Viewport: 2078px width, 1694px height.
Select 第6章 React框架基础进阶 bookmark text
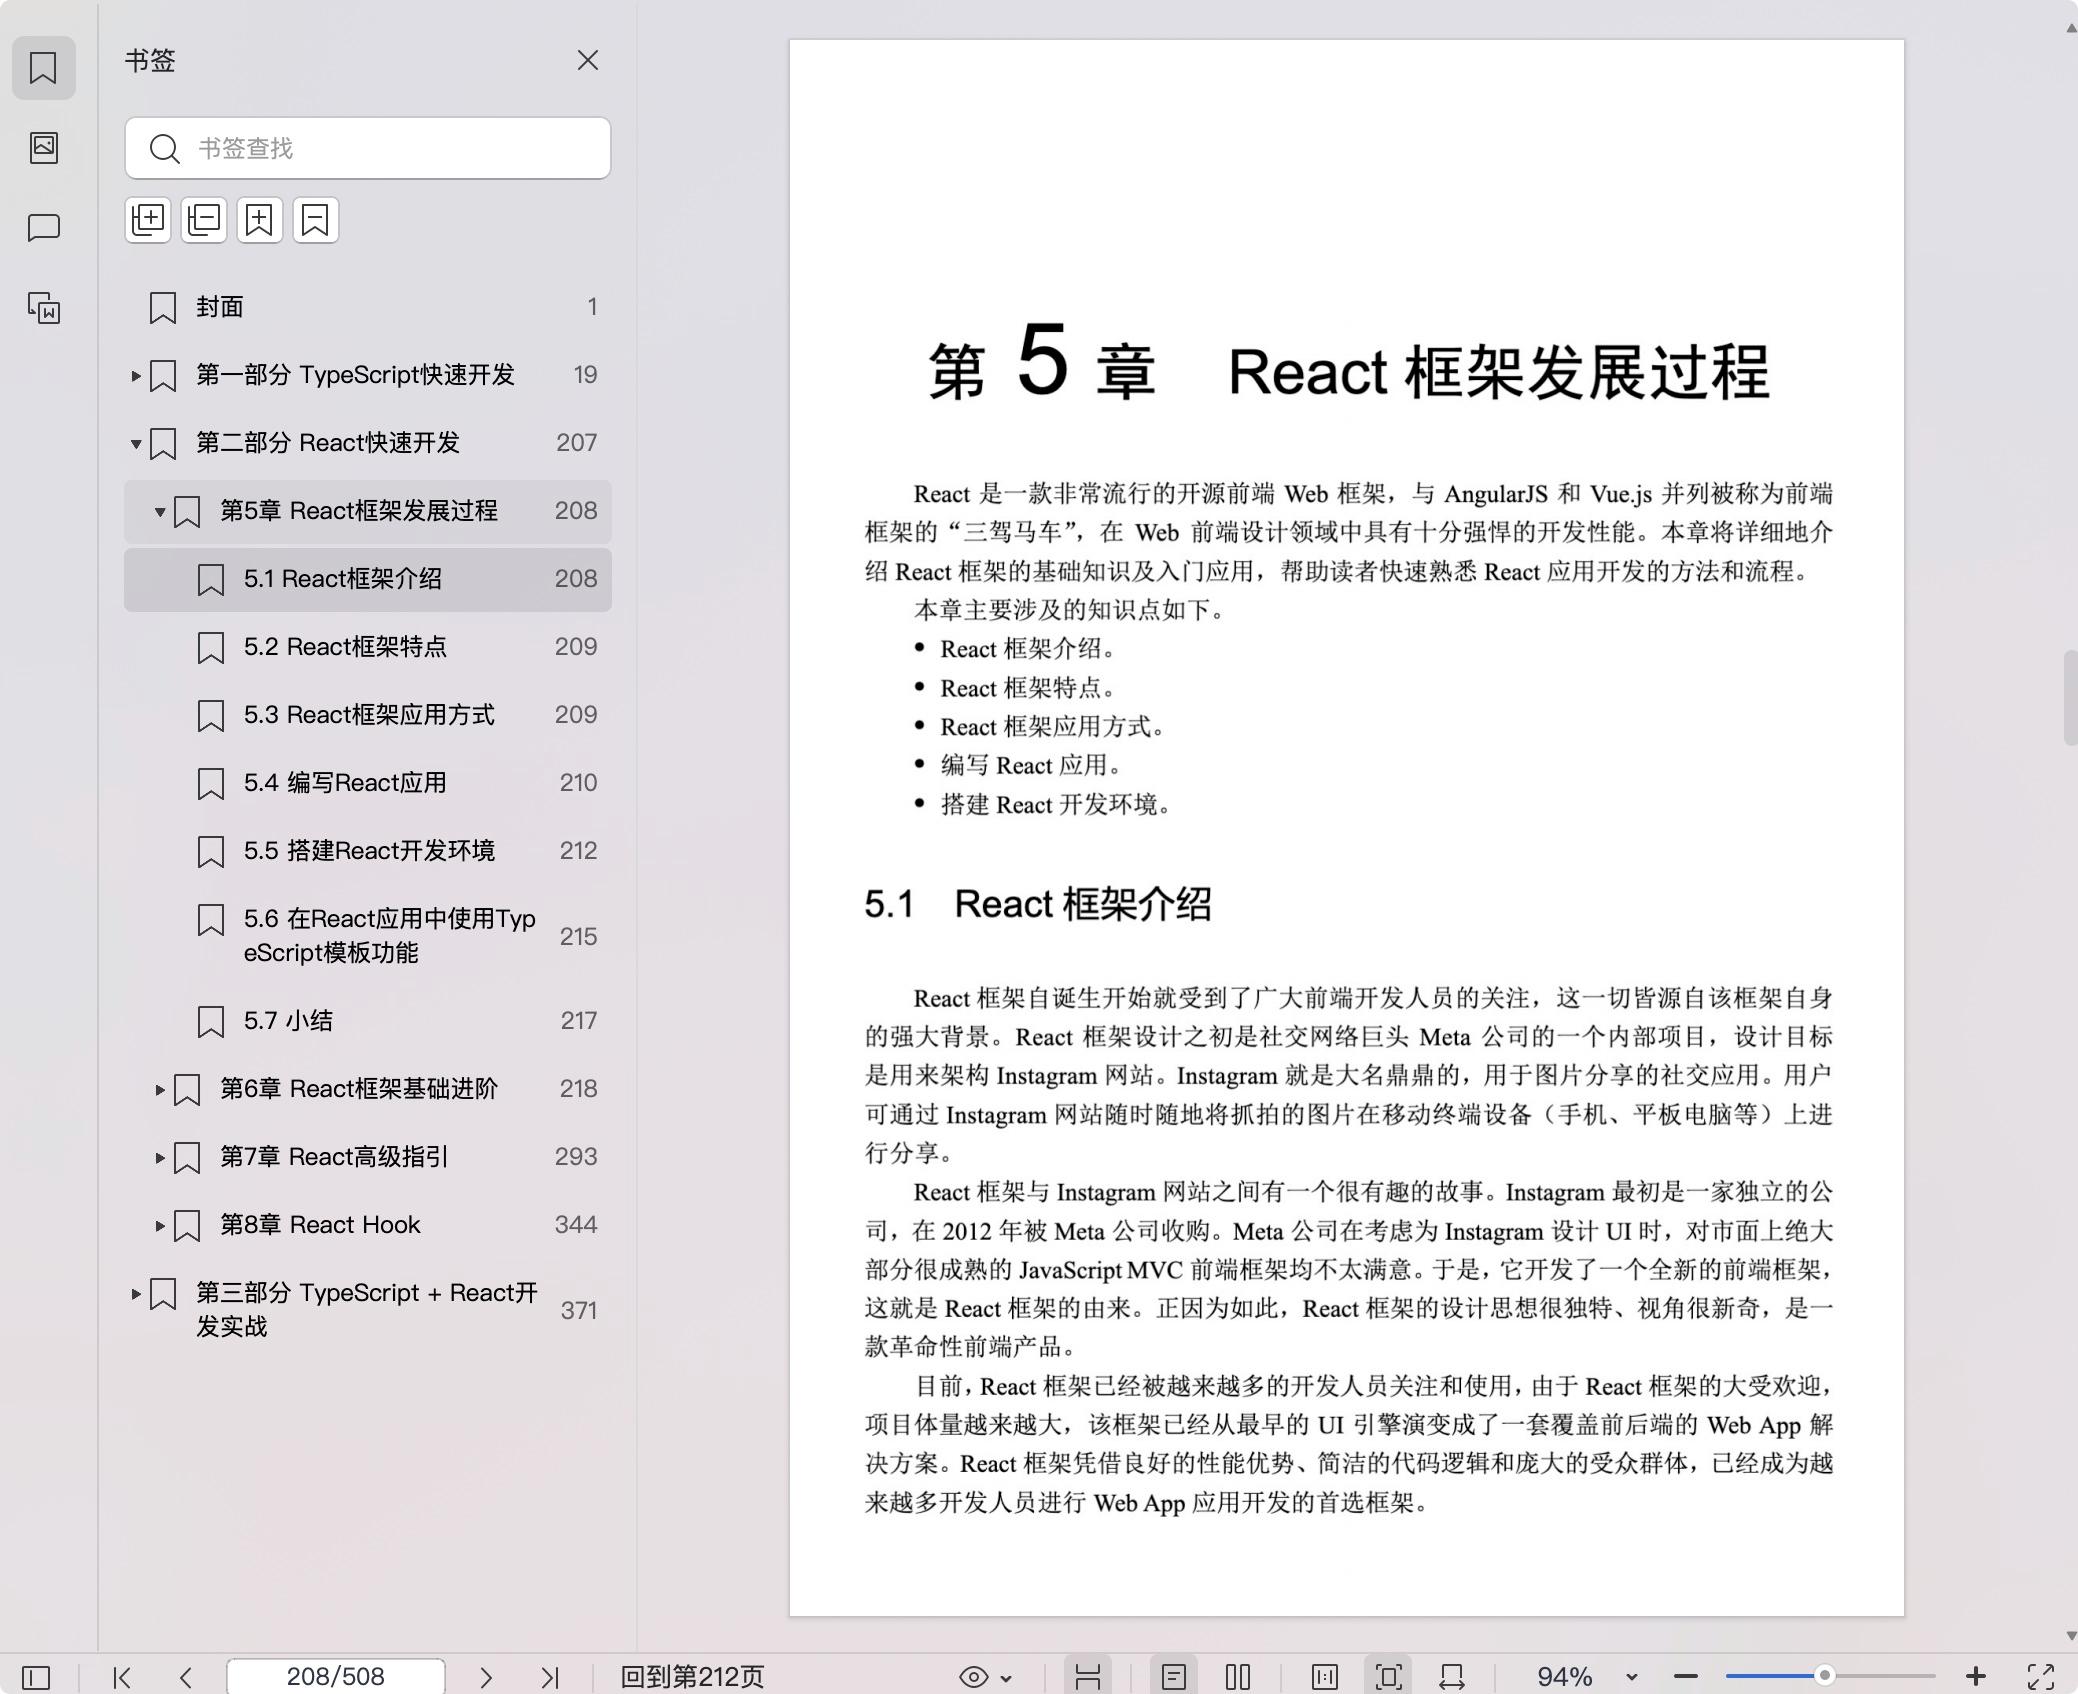[358, 1089]
